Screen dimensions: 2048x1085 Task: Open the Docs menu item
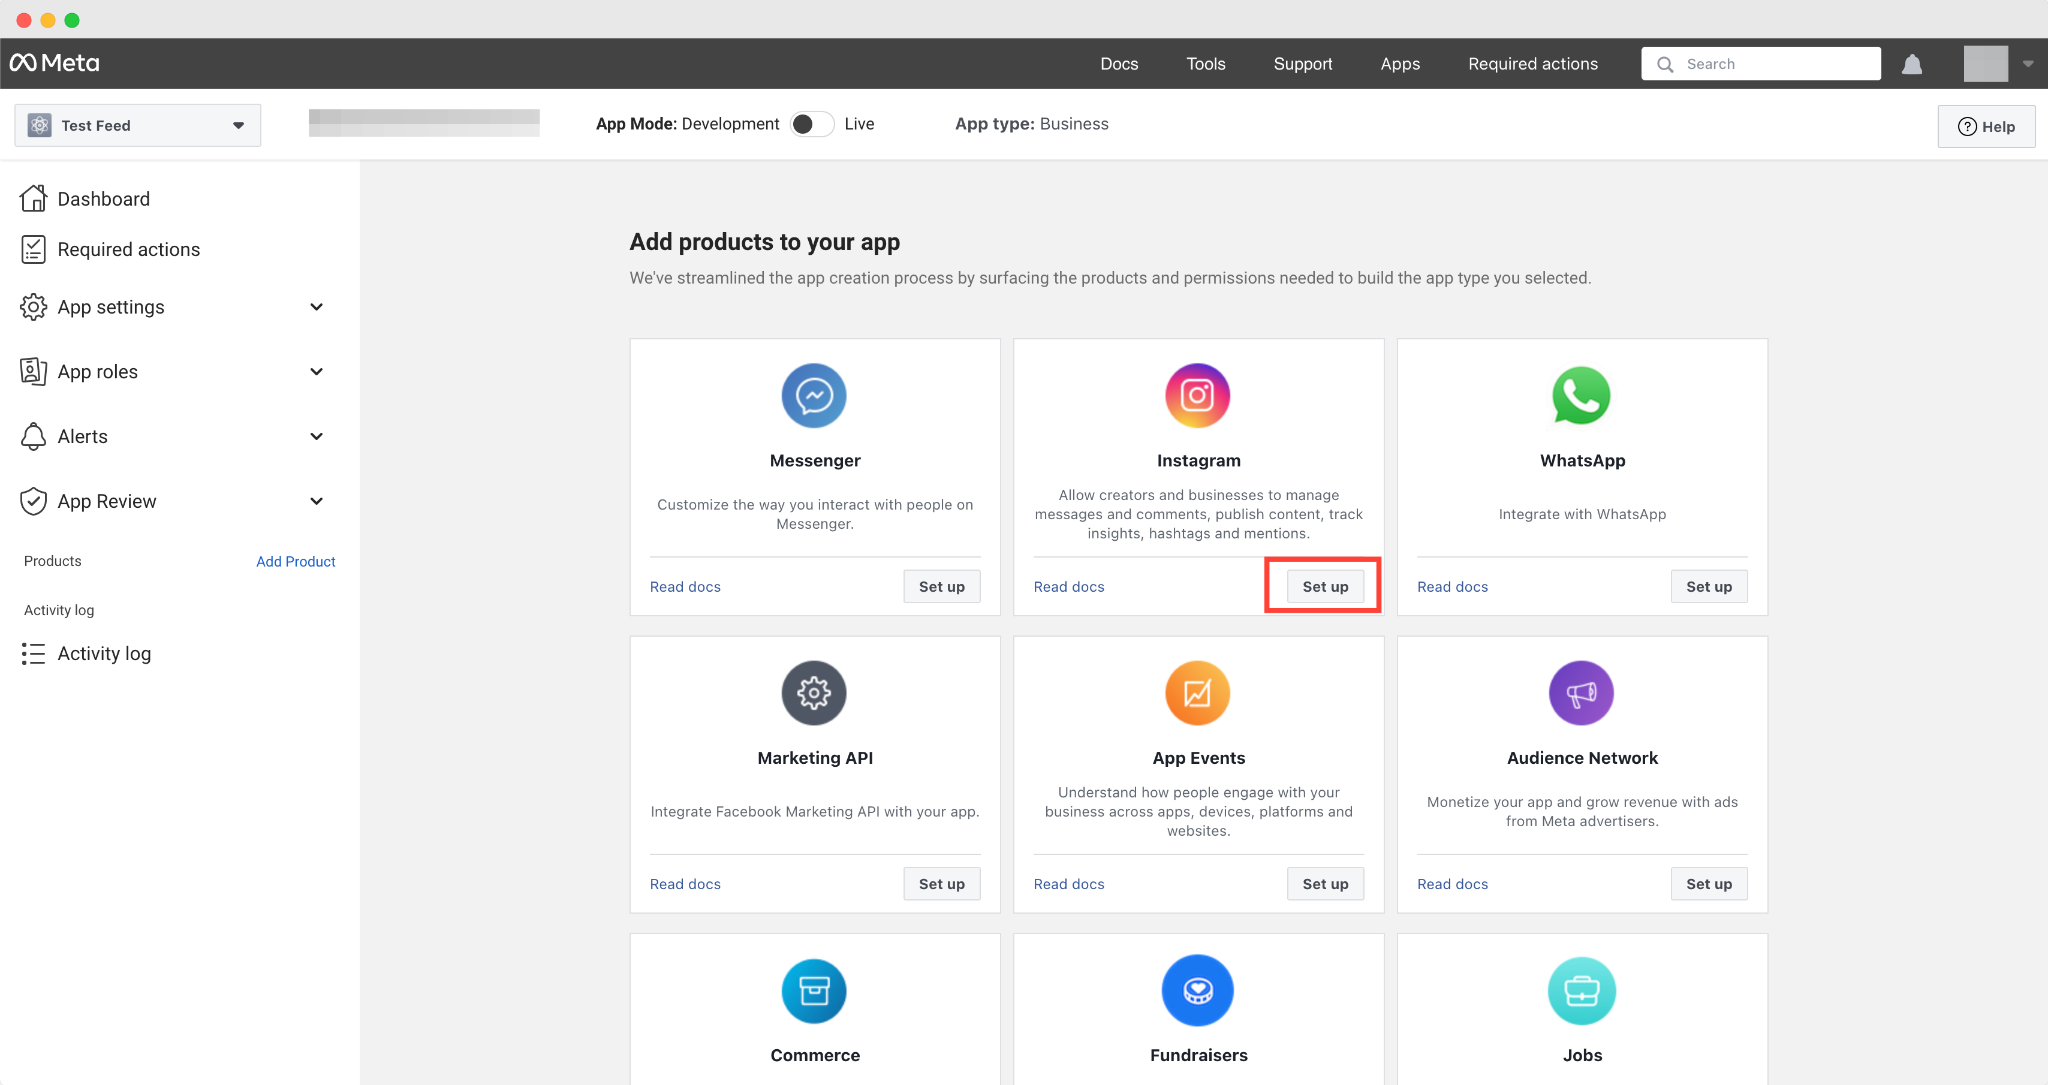point(1119,64)
